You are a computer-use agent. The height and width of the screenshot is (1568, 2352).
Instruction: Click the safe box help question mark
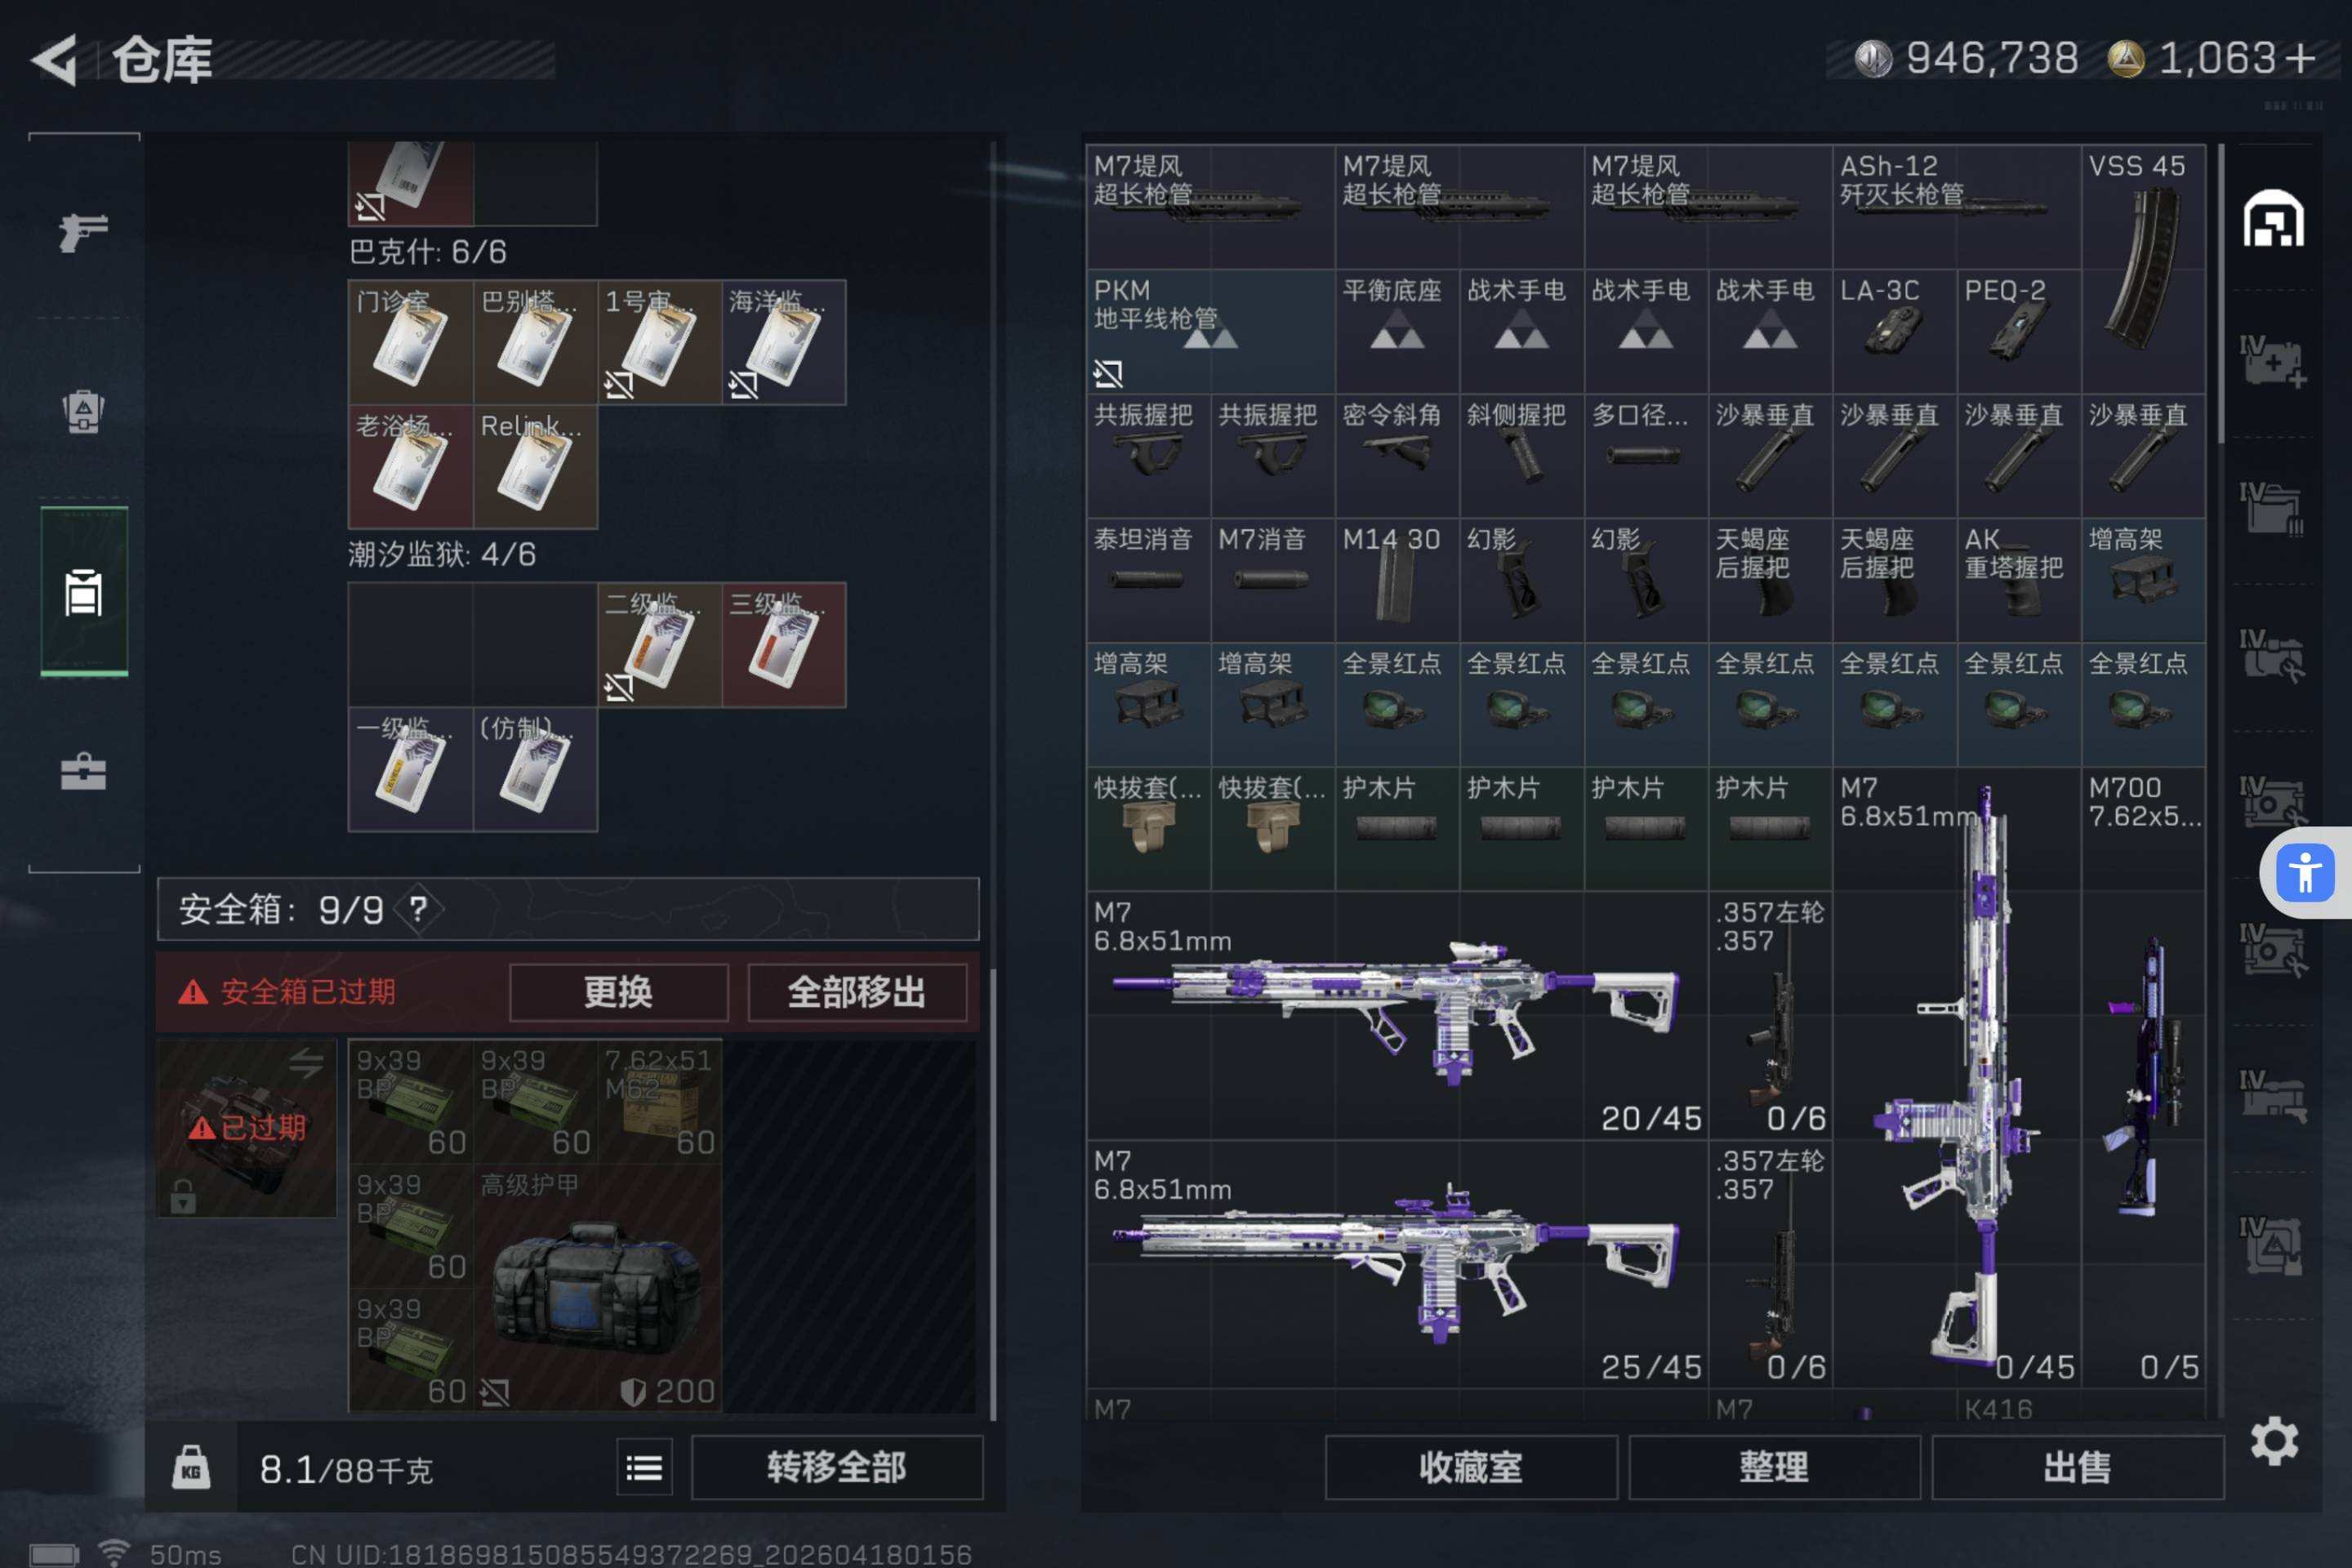[x=418, y=909]
